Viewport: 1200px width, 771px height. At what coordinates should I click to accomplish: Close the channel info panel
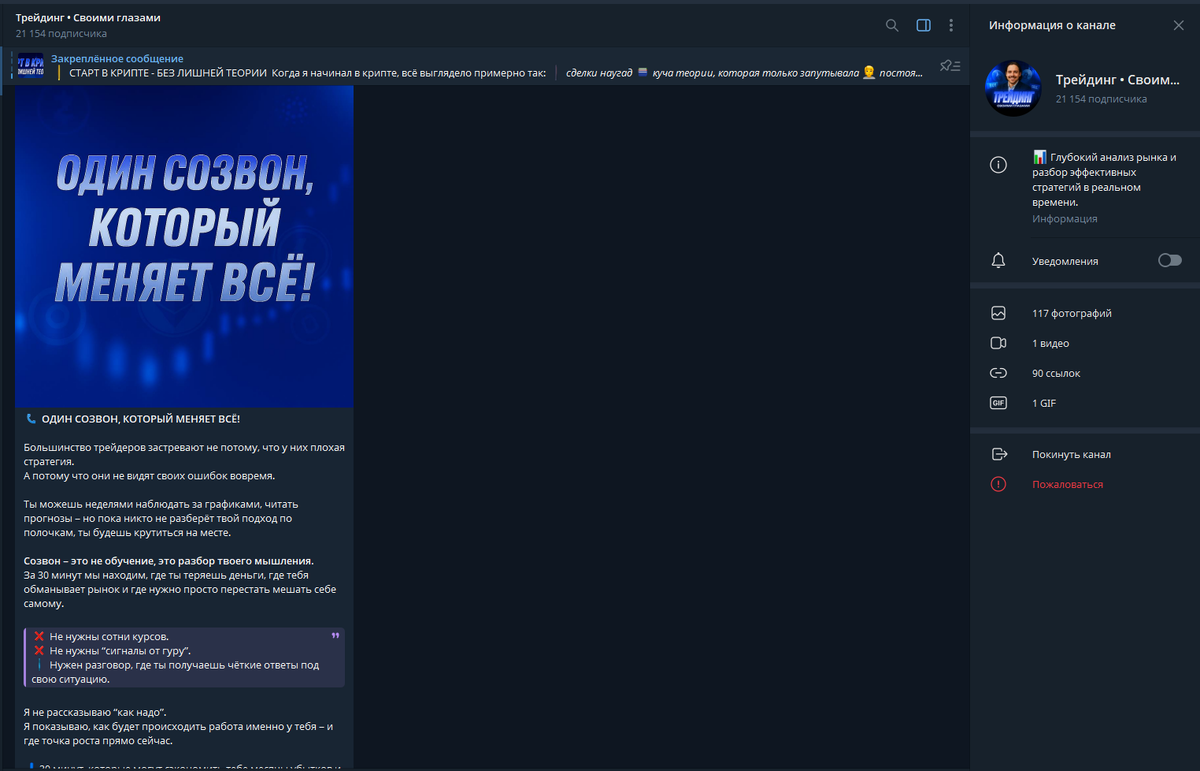(x=1178, y=25)
